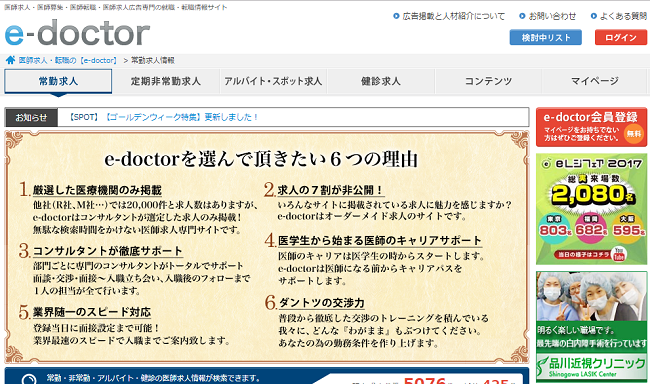Click the 無料 badge on registration banner
This screenshot has width=650, height=384.
point(634,134)
